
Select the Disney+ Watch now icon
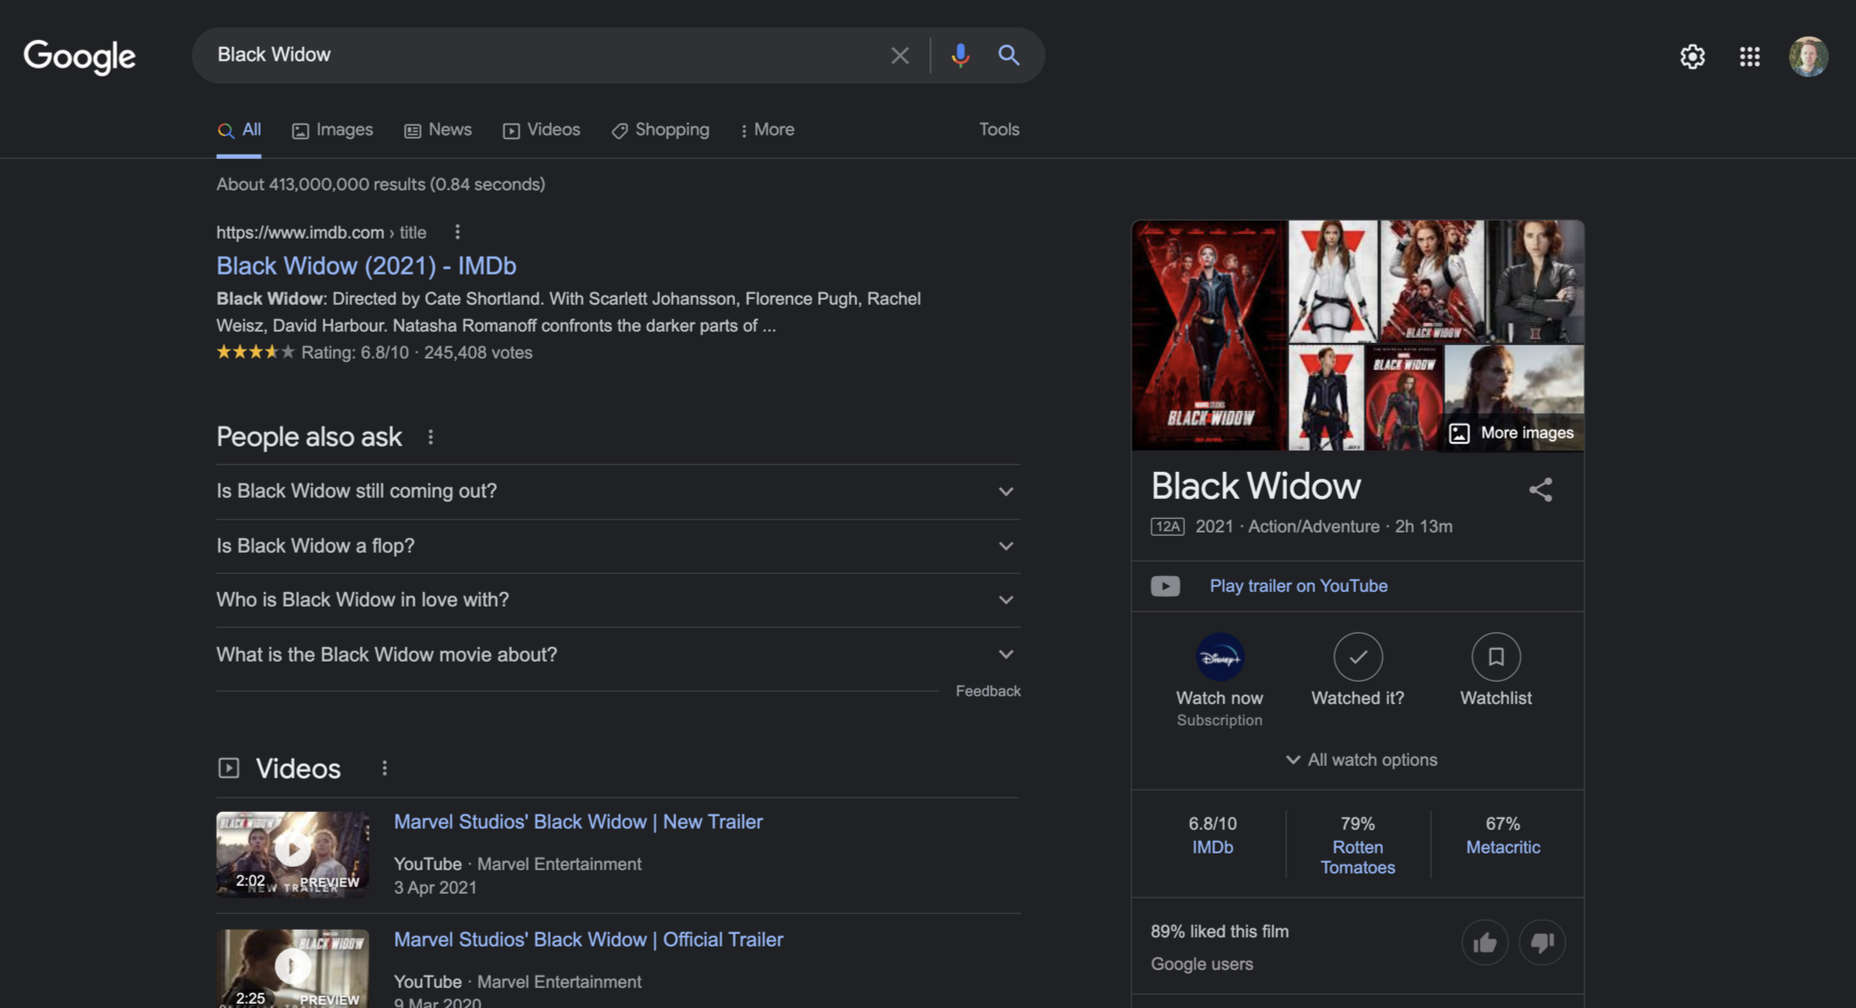click(x=1219, y=657)
